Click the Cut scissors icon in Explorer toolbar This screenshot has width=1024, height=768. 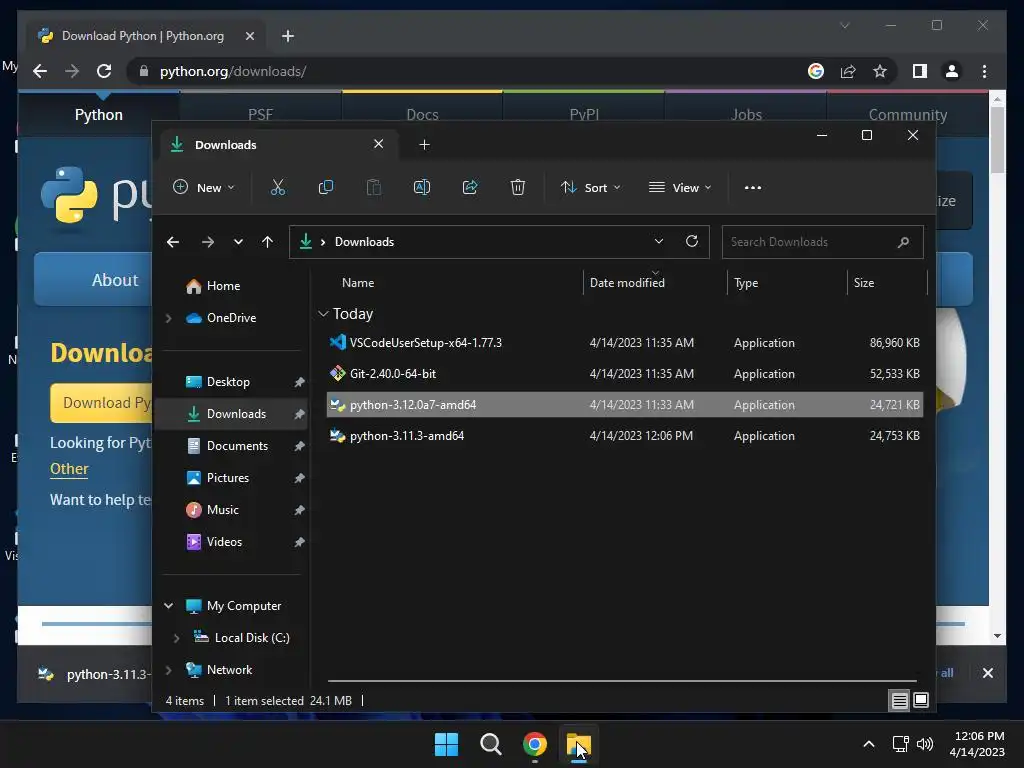278,187
